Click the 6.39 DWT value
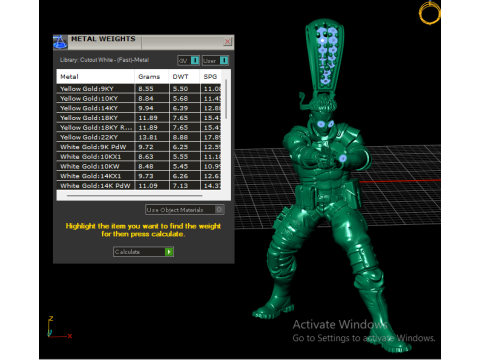 click(180, 108)
